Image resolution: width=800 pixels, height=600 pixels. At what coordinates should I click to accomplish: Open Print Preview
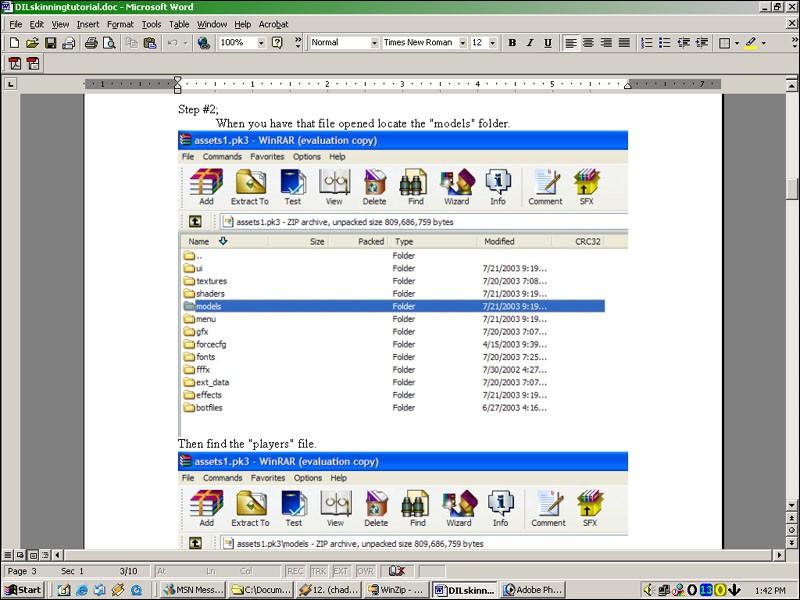[108, 43]
